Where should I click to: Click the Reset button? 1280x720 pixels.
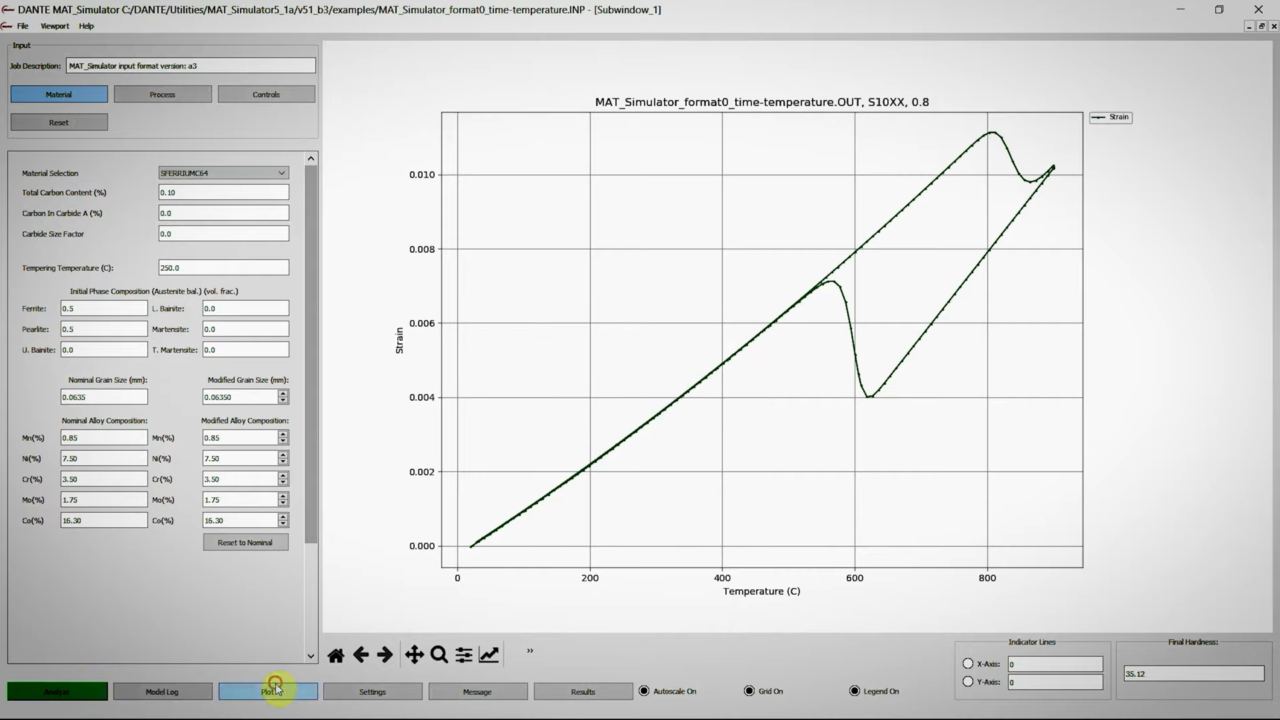(59, 122)
